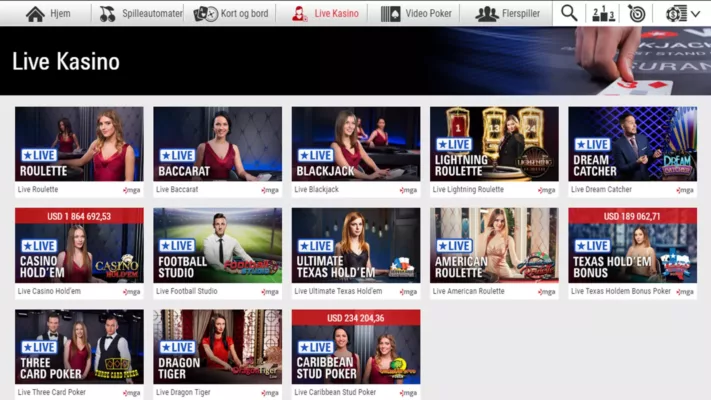Click the live dealer icon
Screen dimensions: 711x400
click(299, 14)
